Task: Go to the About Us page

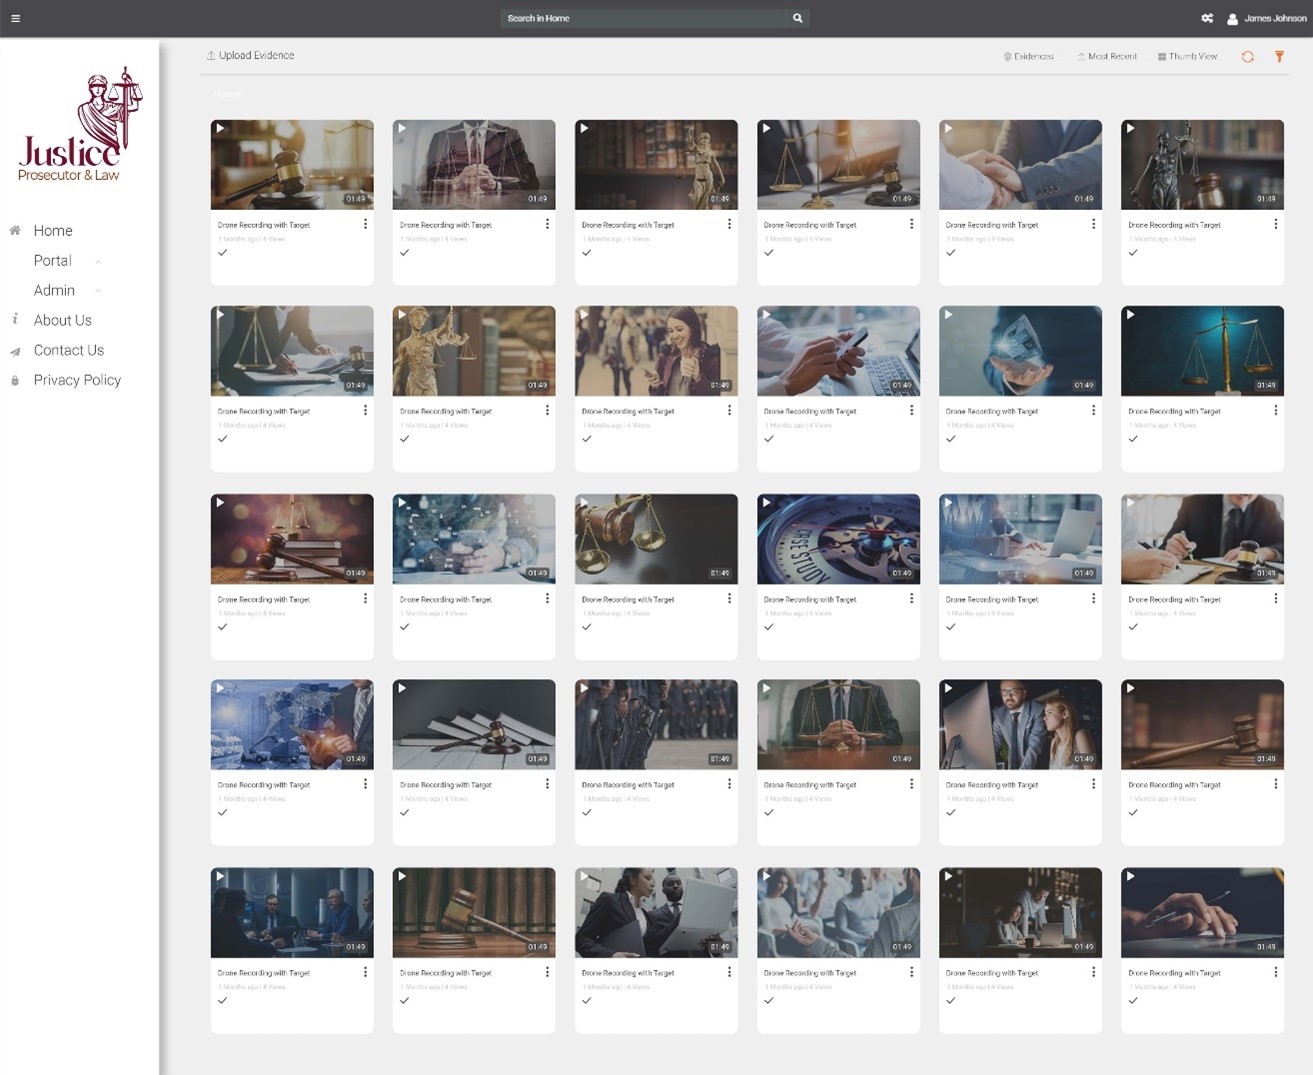Action: 62,320
